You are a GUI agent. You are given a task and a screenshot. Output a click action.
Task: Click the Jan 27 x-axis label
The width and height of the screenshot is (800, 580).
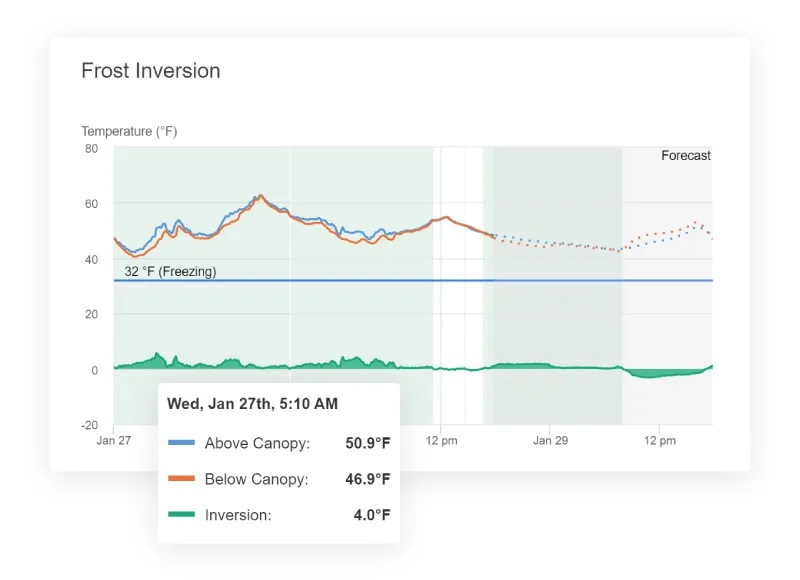pyautogui.click(x=113, y=440)
